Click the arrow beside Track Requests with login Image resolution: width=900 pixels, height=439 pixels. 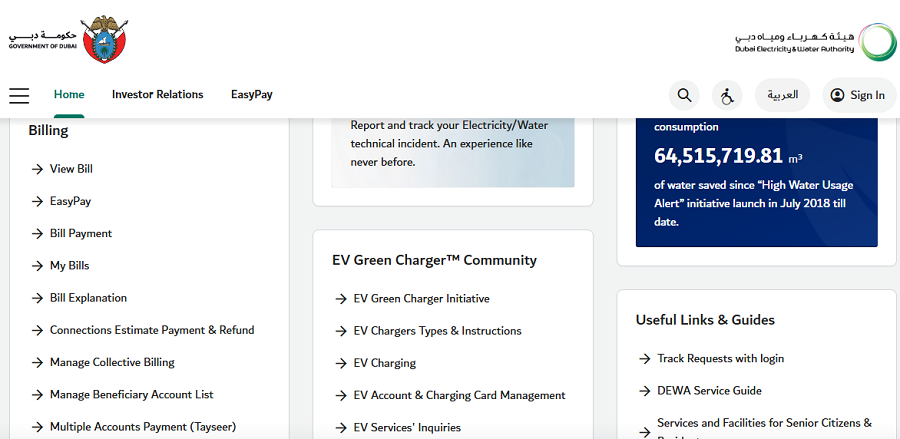(645, 359)
